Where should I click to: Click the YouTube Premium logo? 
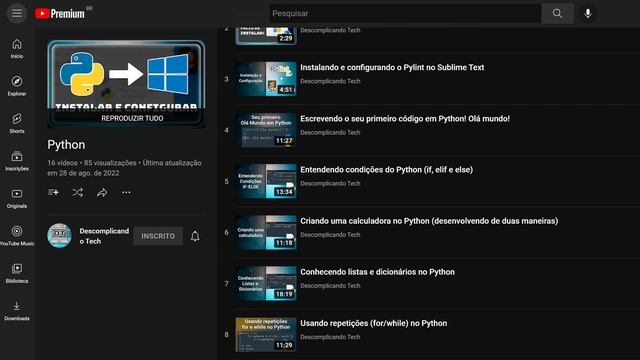coord(60,13)
